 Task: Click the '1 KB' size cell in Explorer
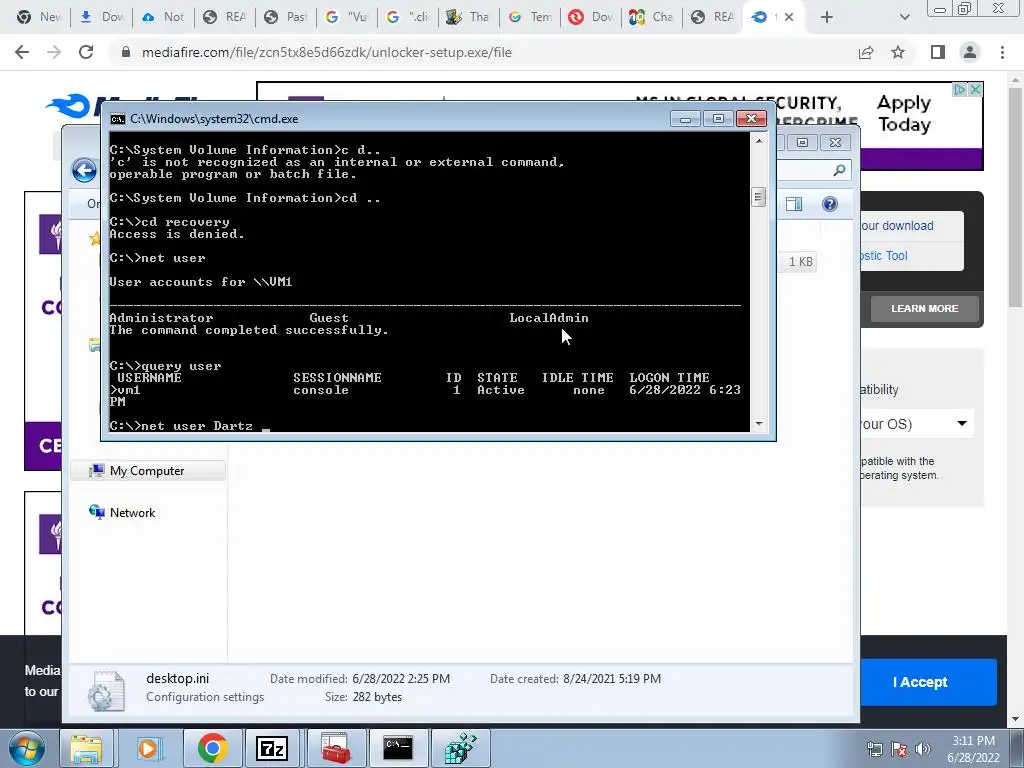tap(801, 262)
